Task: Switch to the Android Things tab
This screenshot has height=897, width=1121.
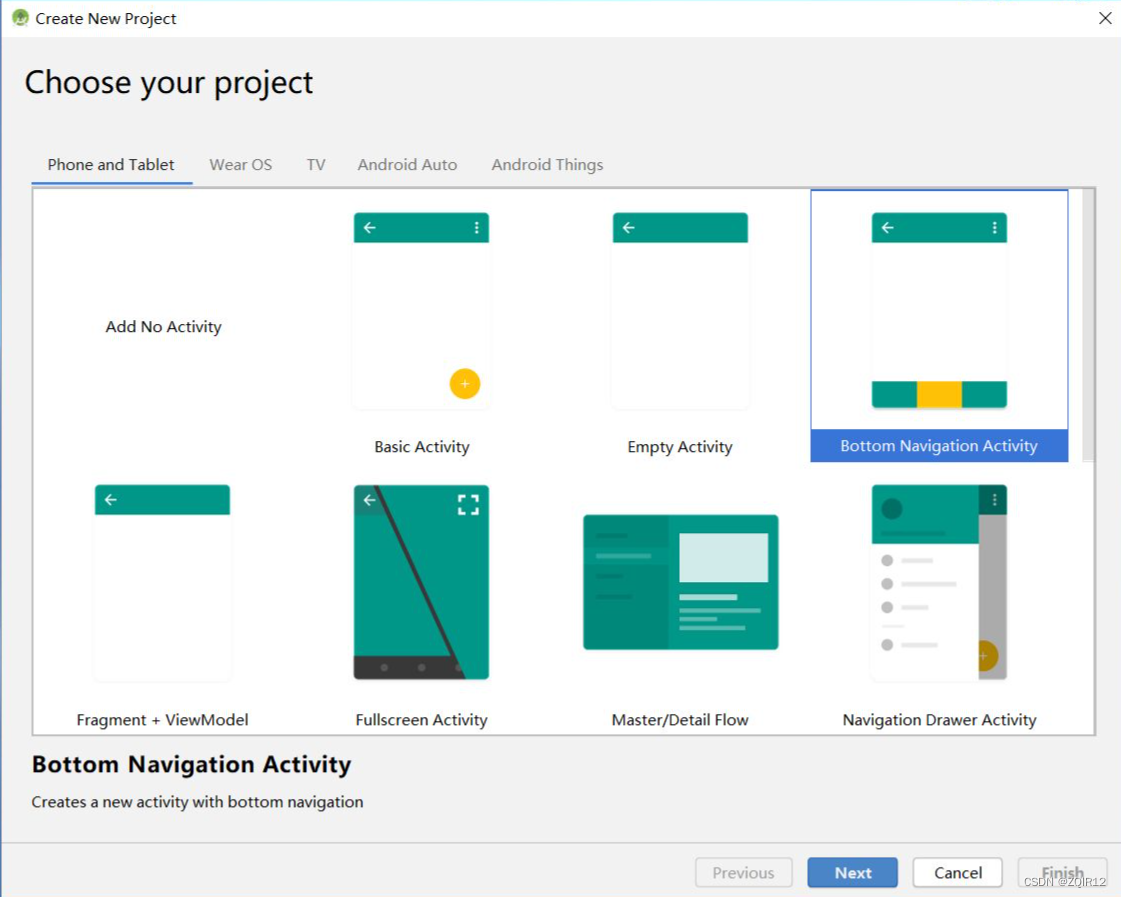Action: tap(548, 164)
